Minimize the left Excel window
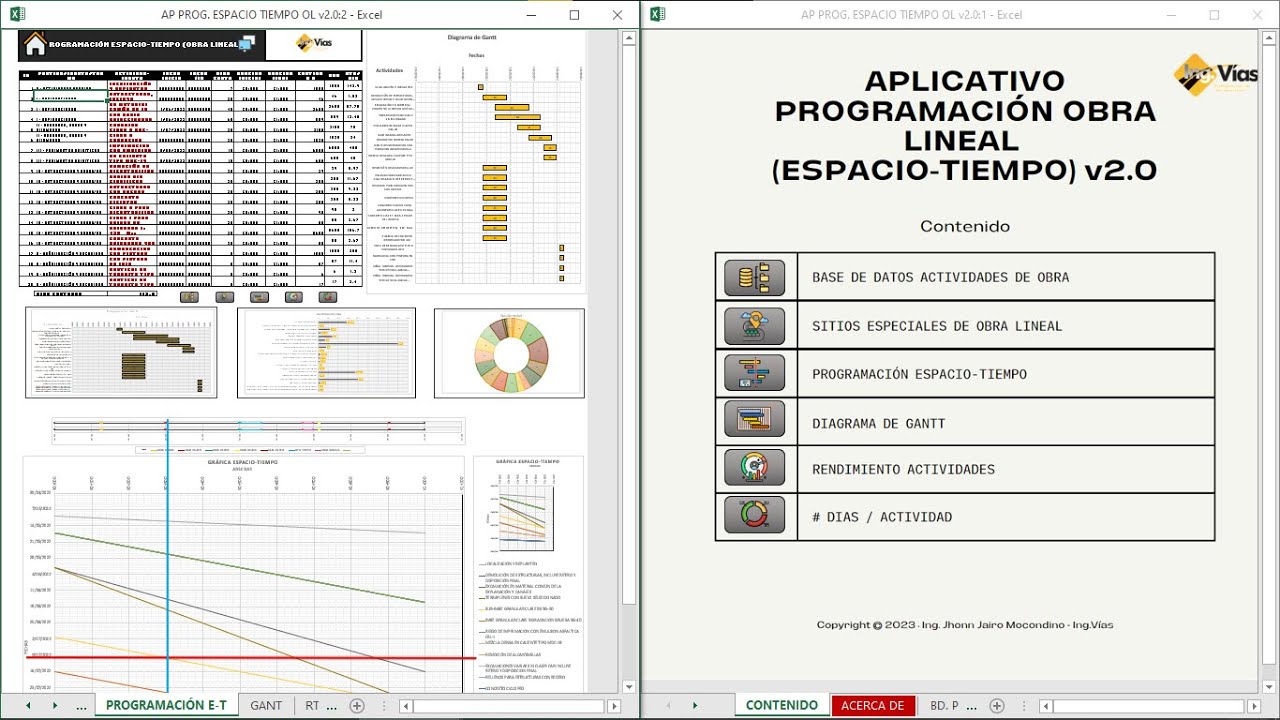The width and height of the screenshot is (1280, 720). pyautogui.click(x=529, y=14)
